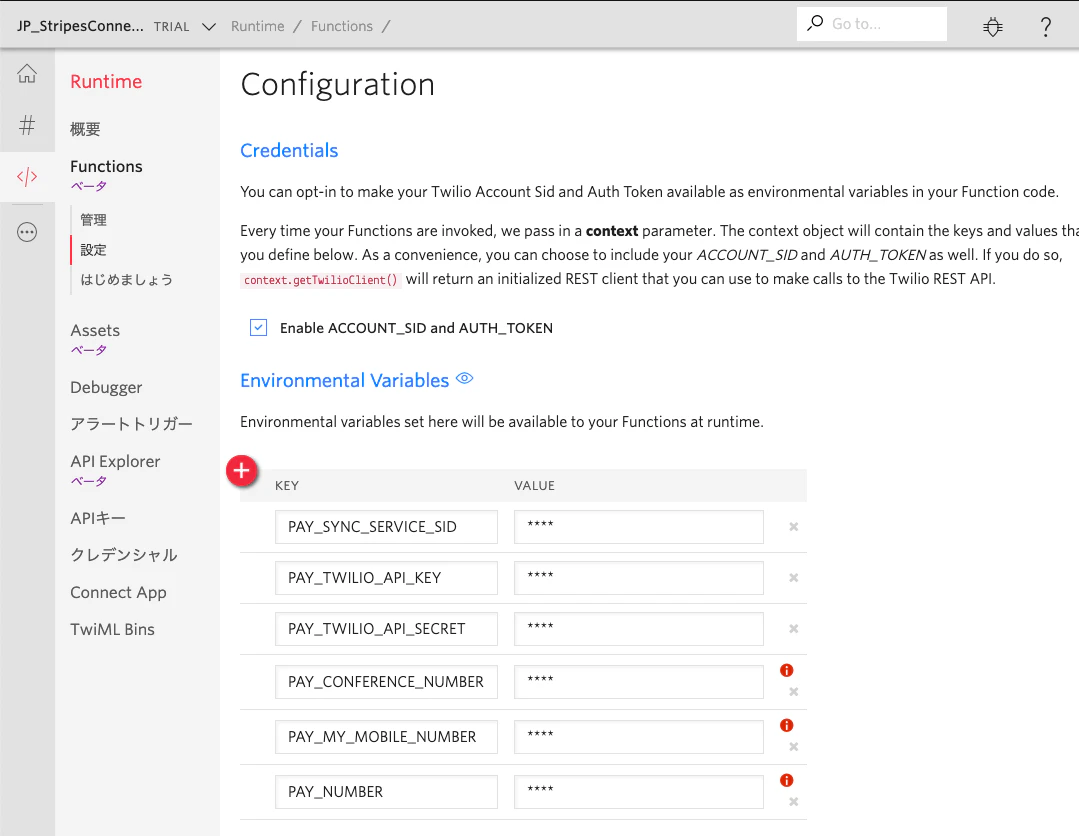This screenshot has height=836, width=1079.
Task: Open API Explorer menu item
Action: pos(115,461)
